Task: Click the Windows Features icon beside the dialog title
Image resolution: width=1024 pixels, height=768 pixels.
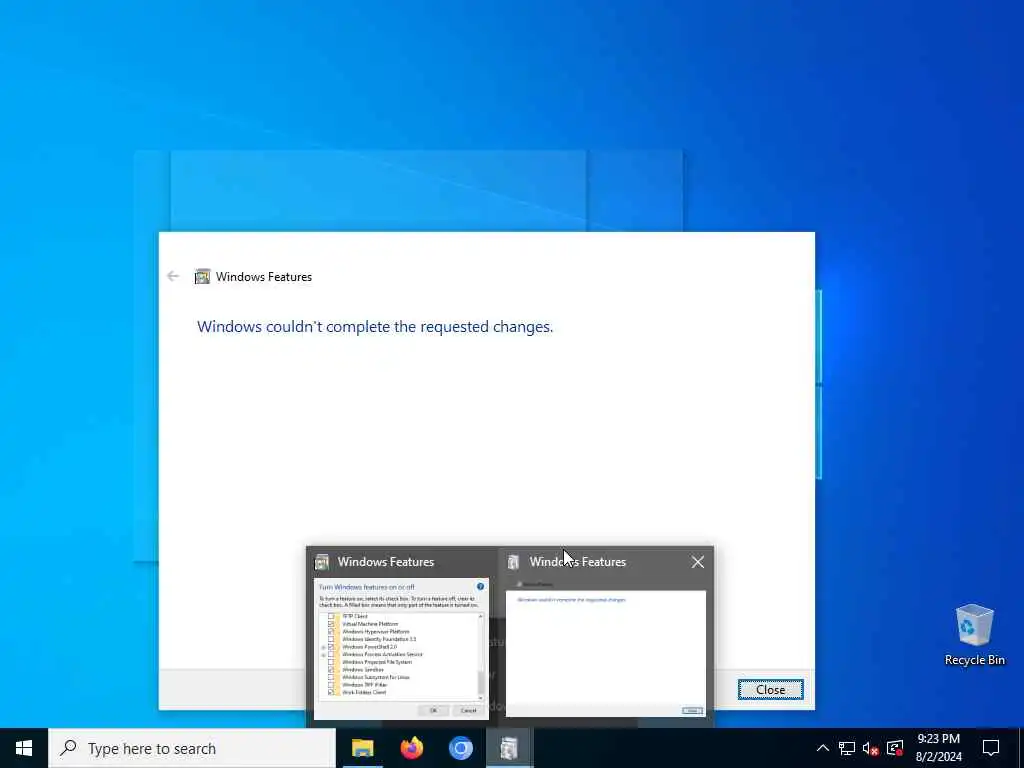Action: point(202,276)
